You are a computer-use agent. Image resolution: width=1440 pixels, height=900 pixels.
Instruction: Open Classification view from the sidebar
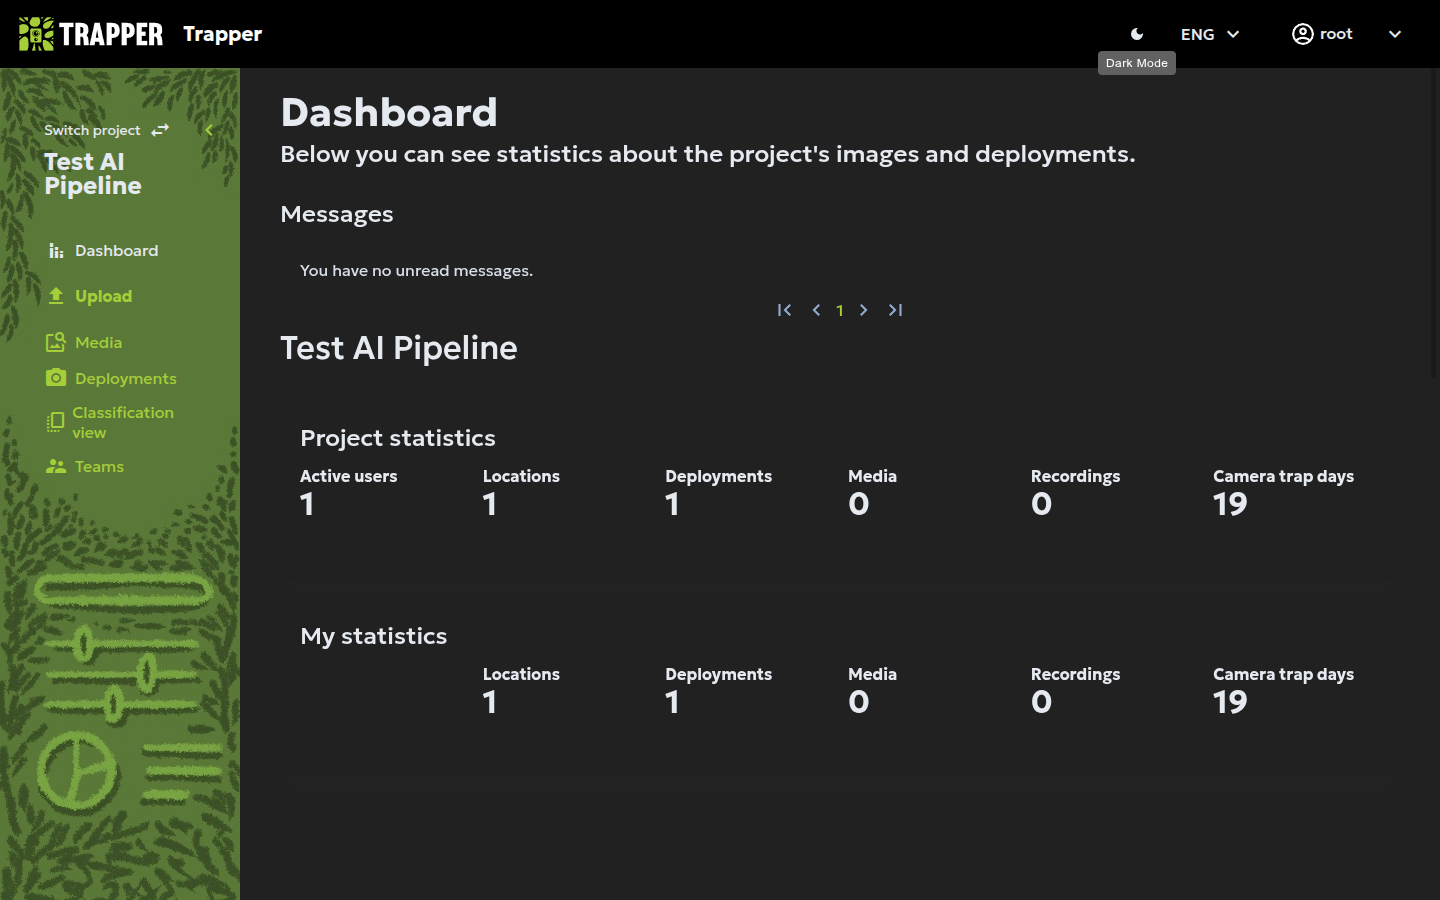point(122,422)
